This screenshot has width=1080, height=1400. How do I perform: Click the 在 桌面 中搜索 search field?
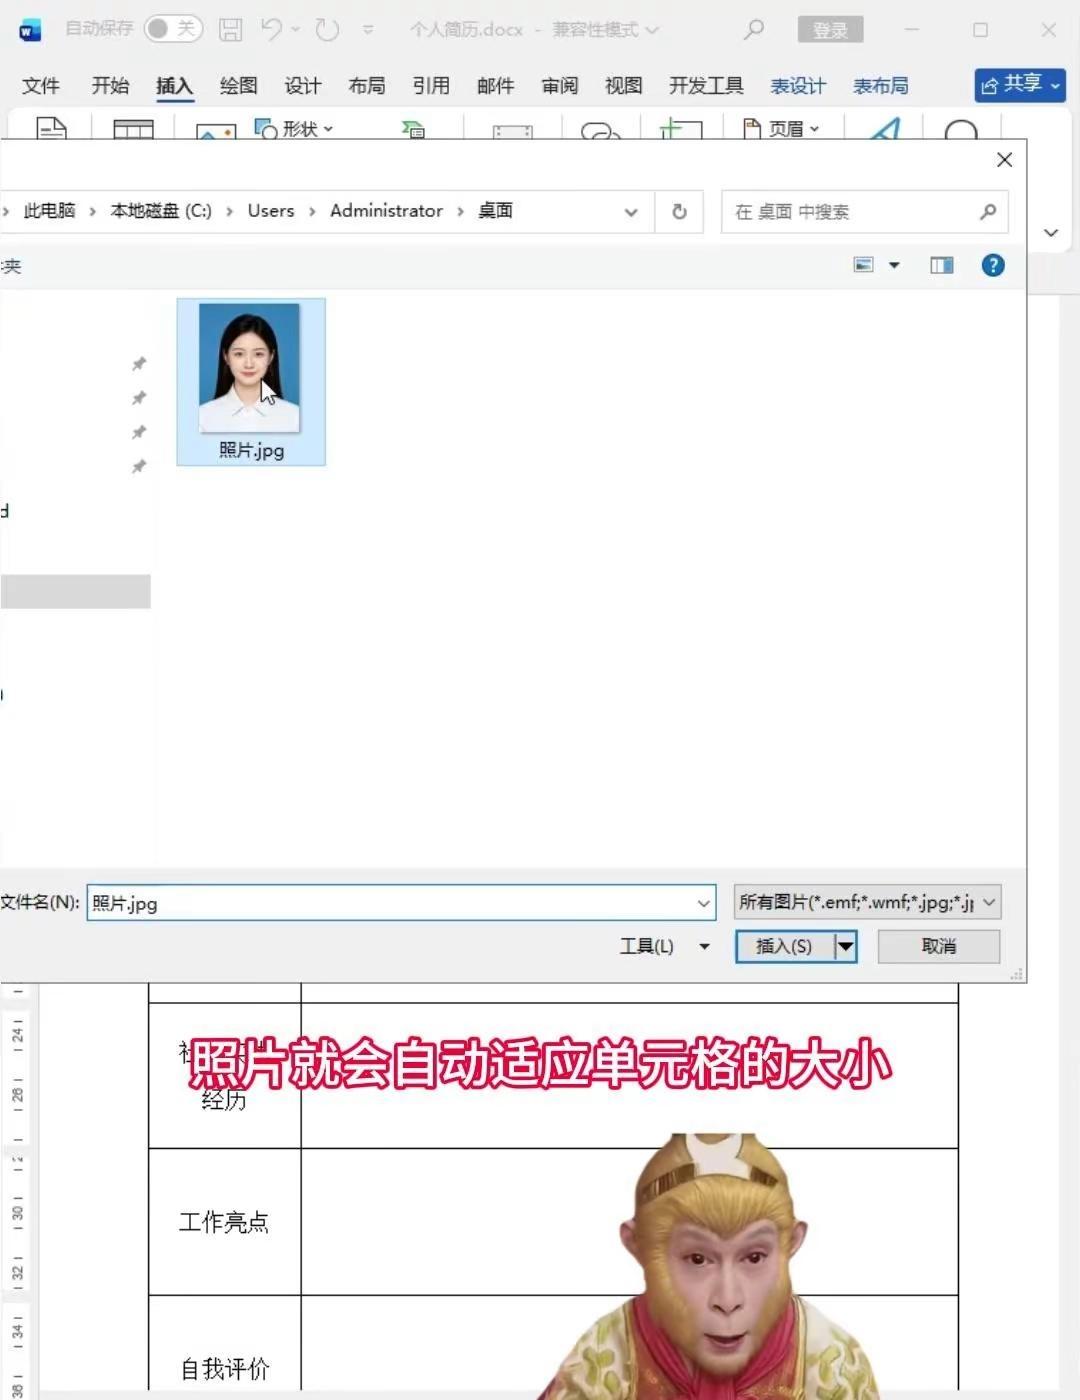(864, 212)
